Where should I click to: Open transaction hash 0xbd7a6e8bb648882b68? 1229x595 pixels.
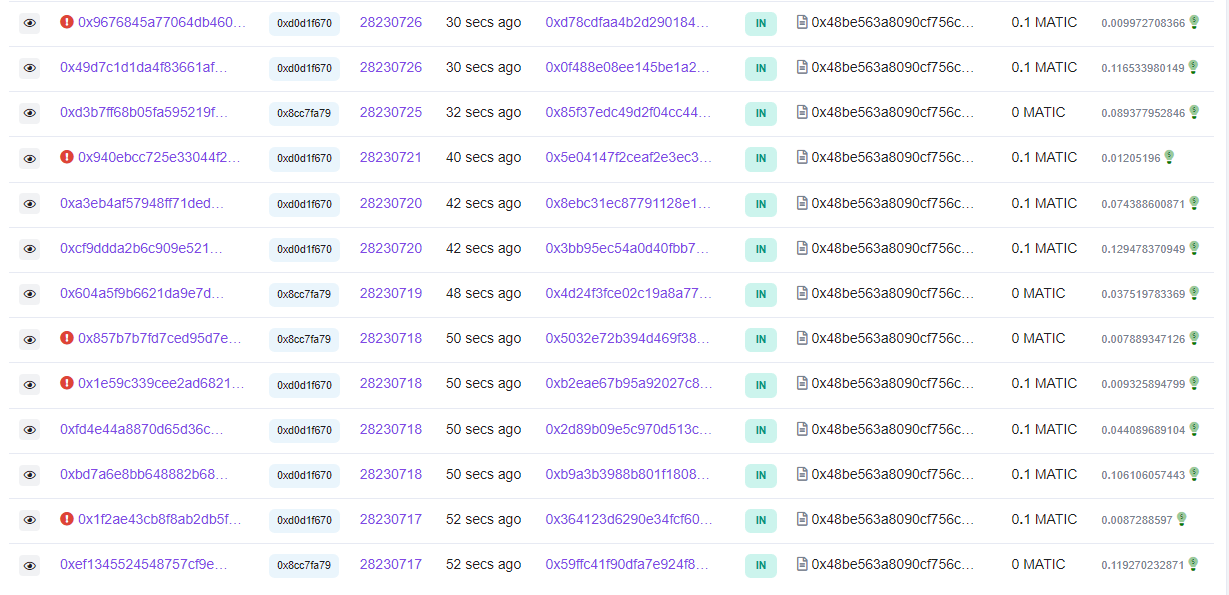click(144, 474)
